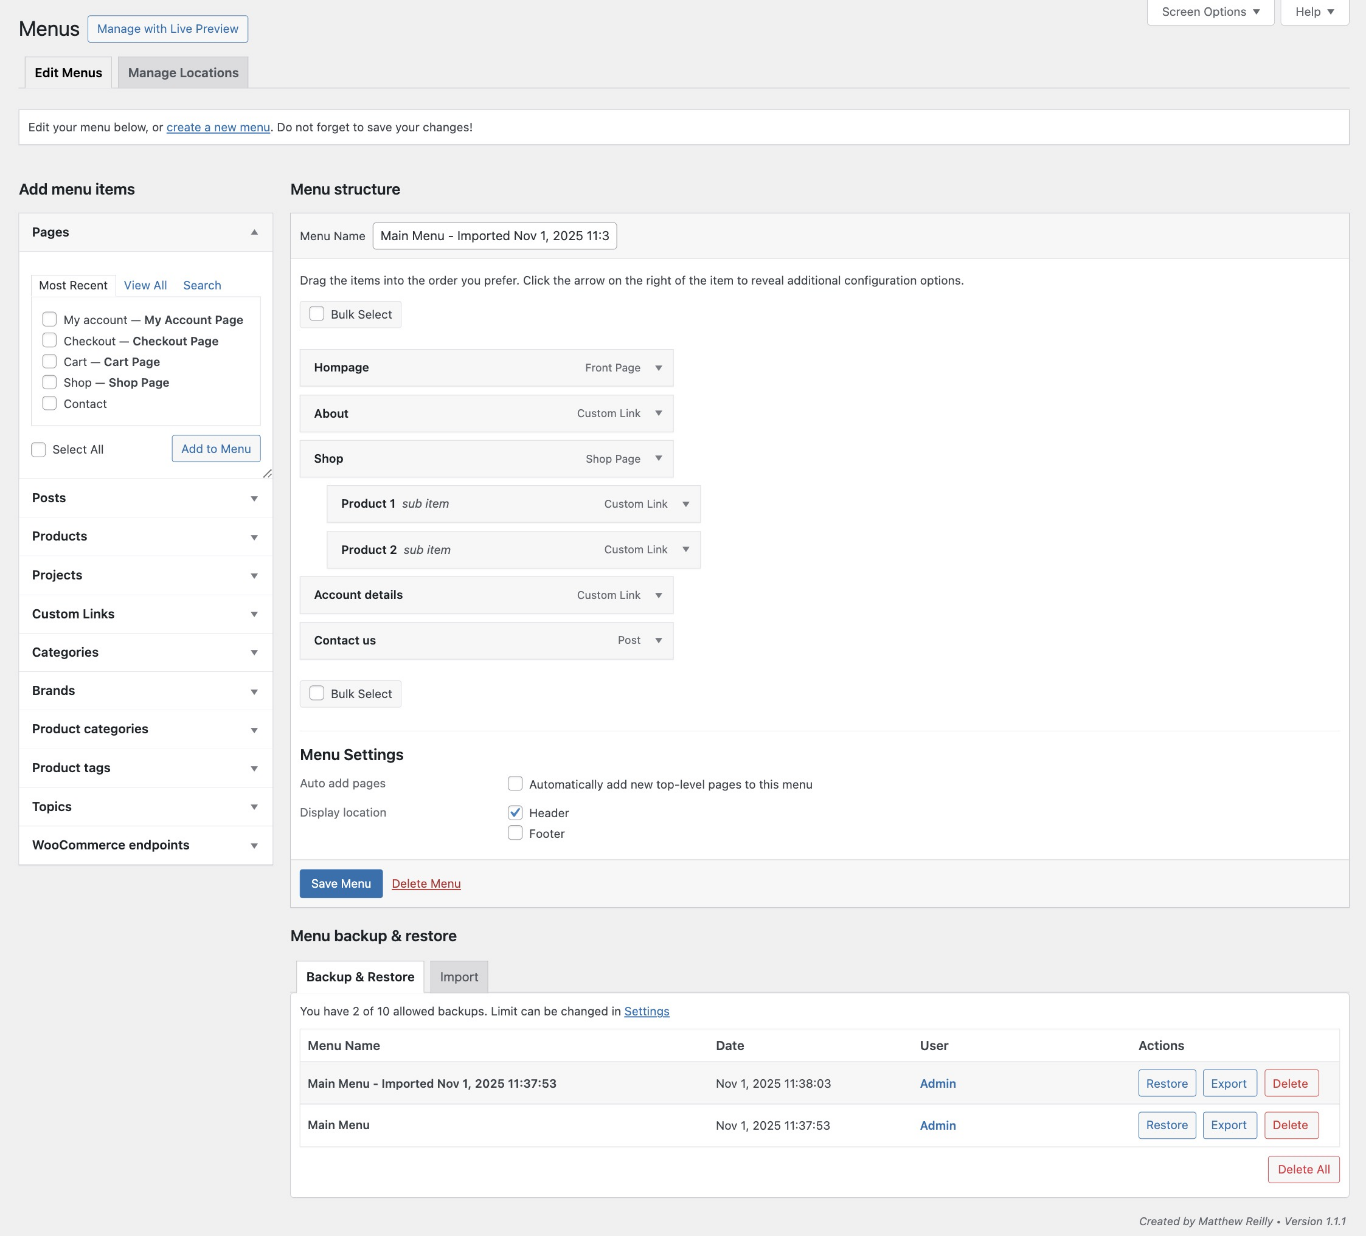The width and height of the screenshot is (1366, 1236).
Task: Open the Import tab
Action: click(459, 977)
